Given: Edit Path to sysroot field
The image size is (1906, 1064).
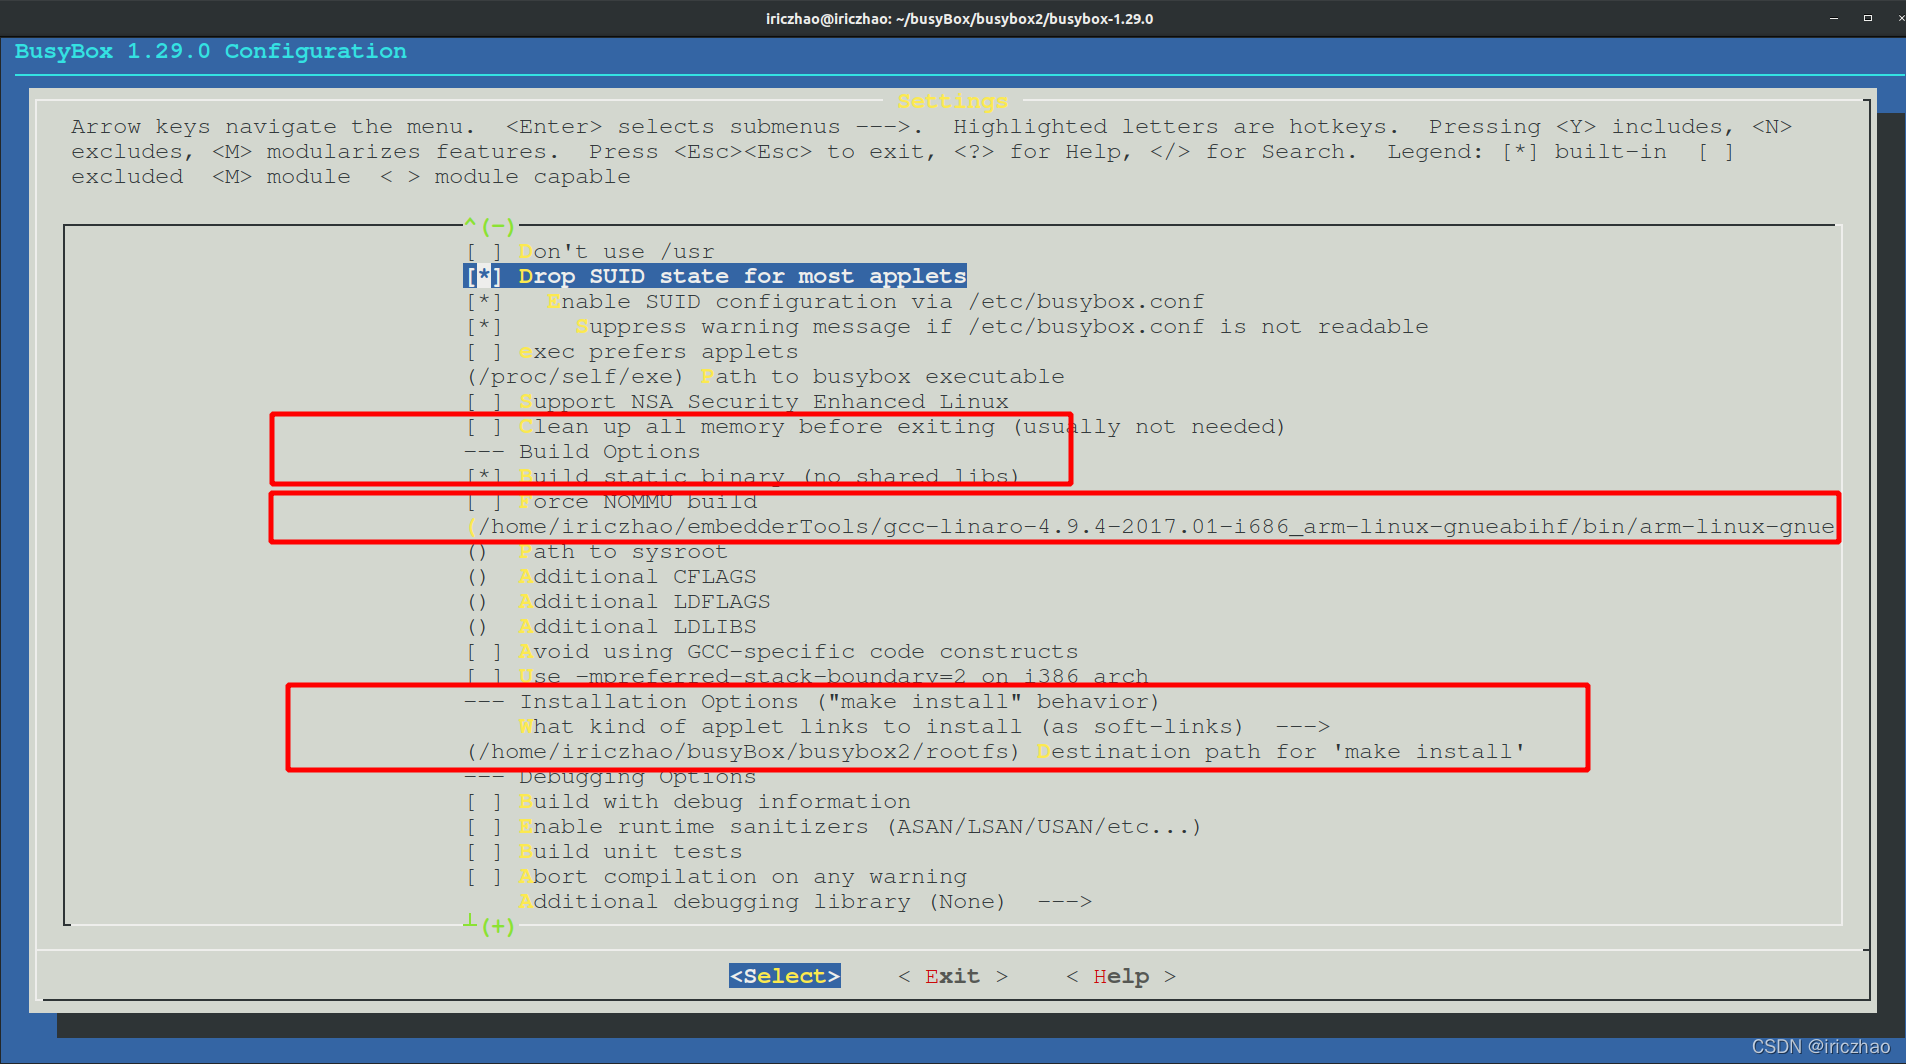Looking at the screenshot, I should [596, 552].
